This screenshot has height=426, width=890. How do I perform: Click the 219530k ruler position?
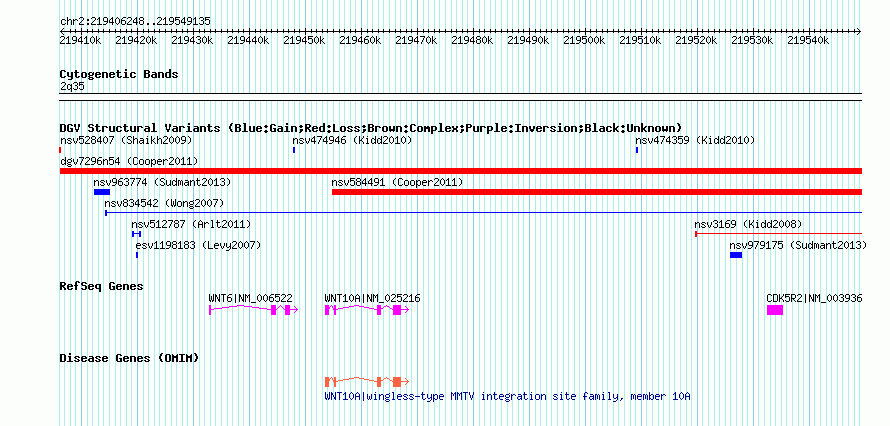point(752,40)
